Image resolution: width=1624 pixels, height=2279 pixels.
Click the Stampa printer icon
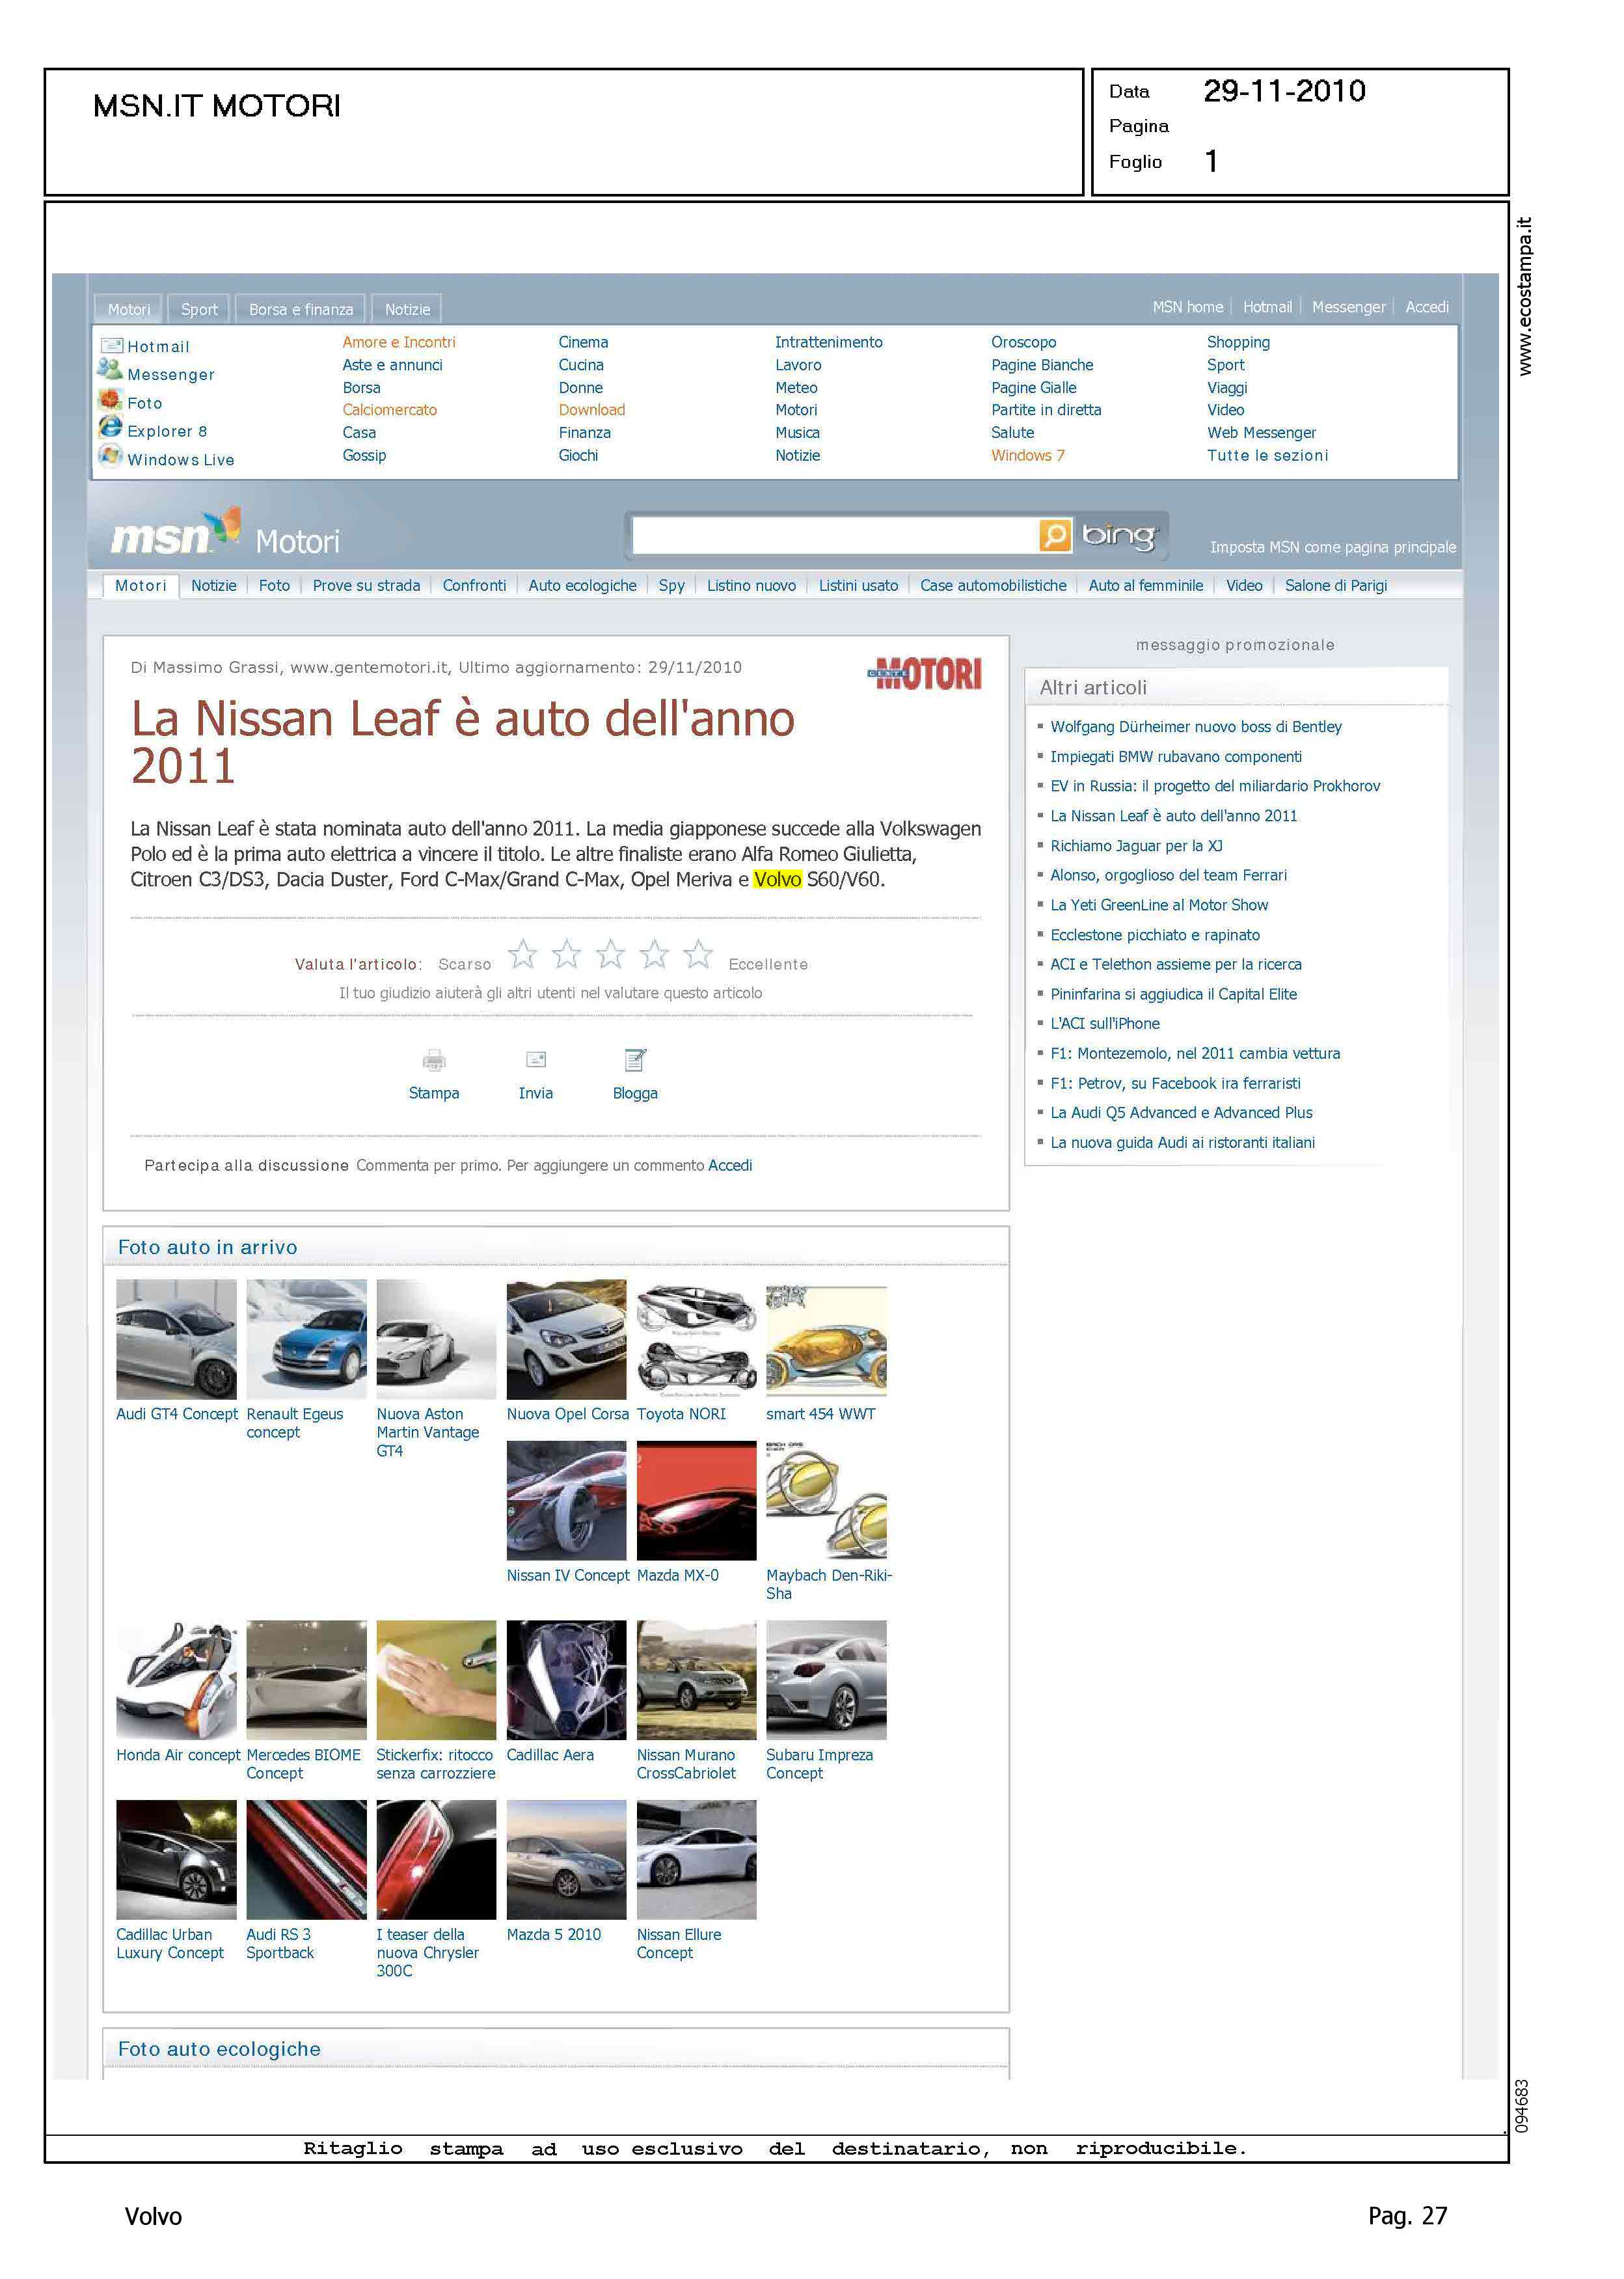(x=434, y=1060)
